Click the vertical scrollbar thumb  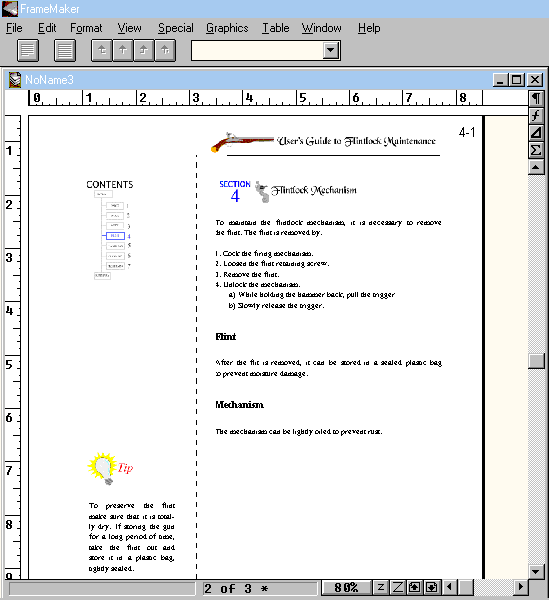(536, 361)
